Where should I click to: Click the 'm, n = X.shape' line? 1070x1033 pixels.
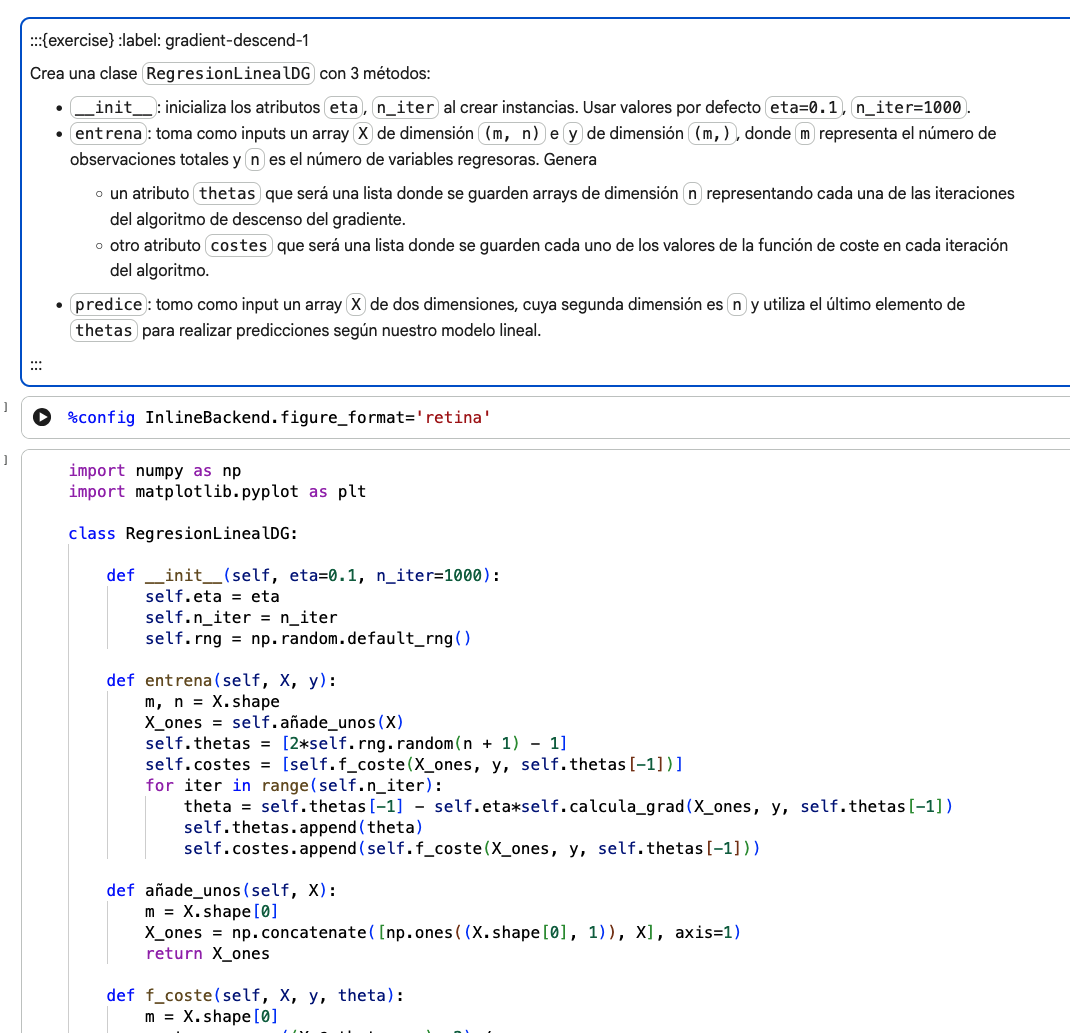212,701
